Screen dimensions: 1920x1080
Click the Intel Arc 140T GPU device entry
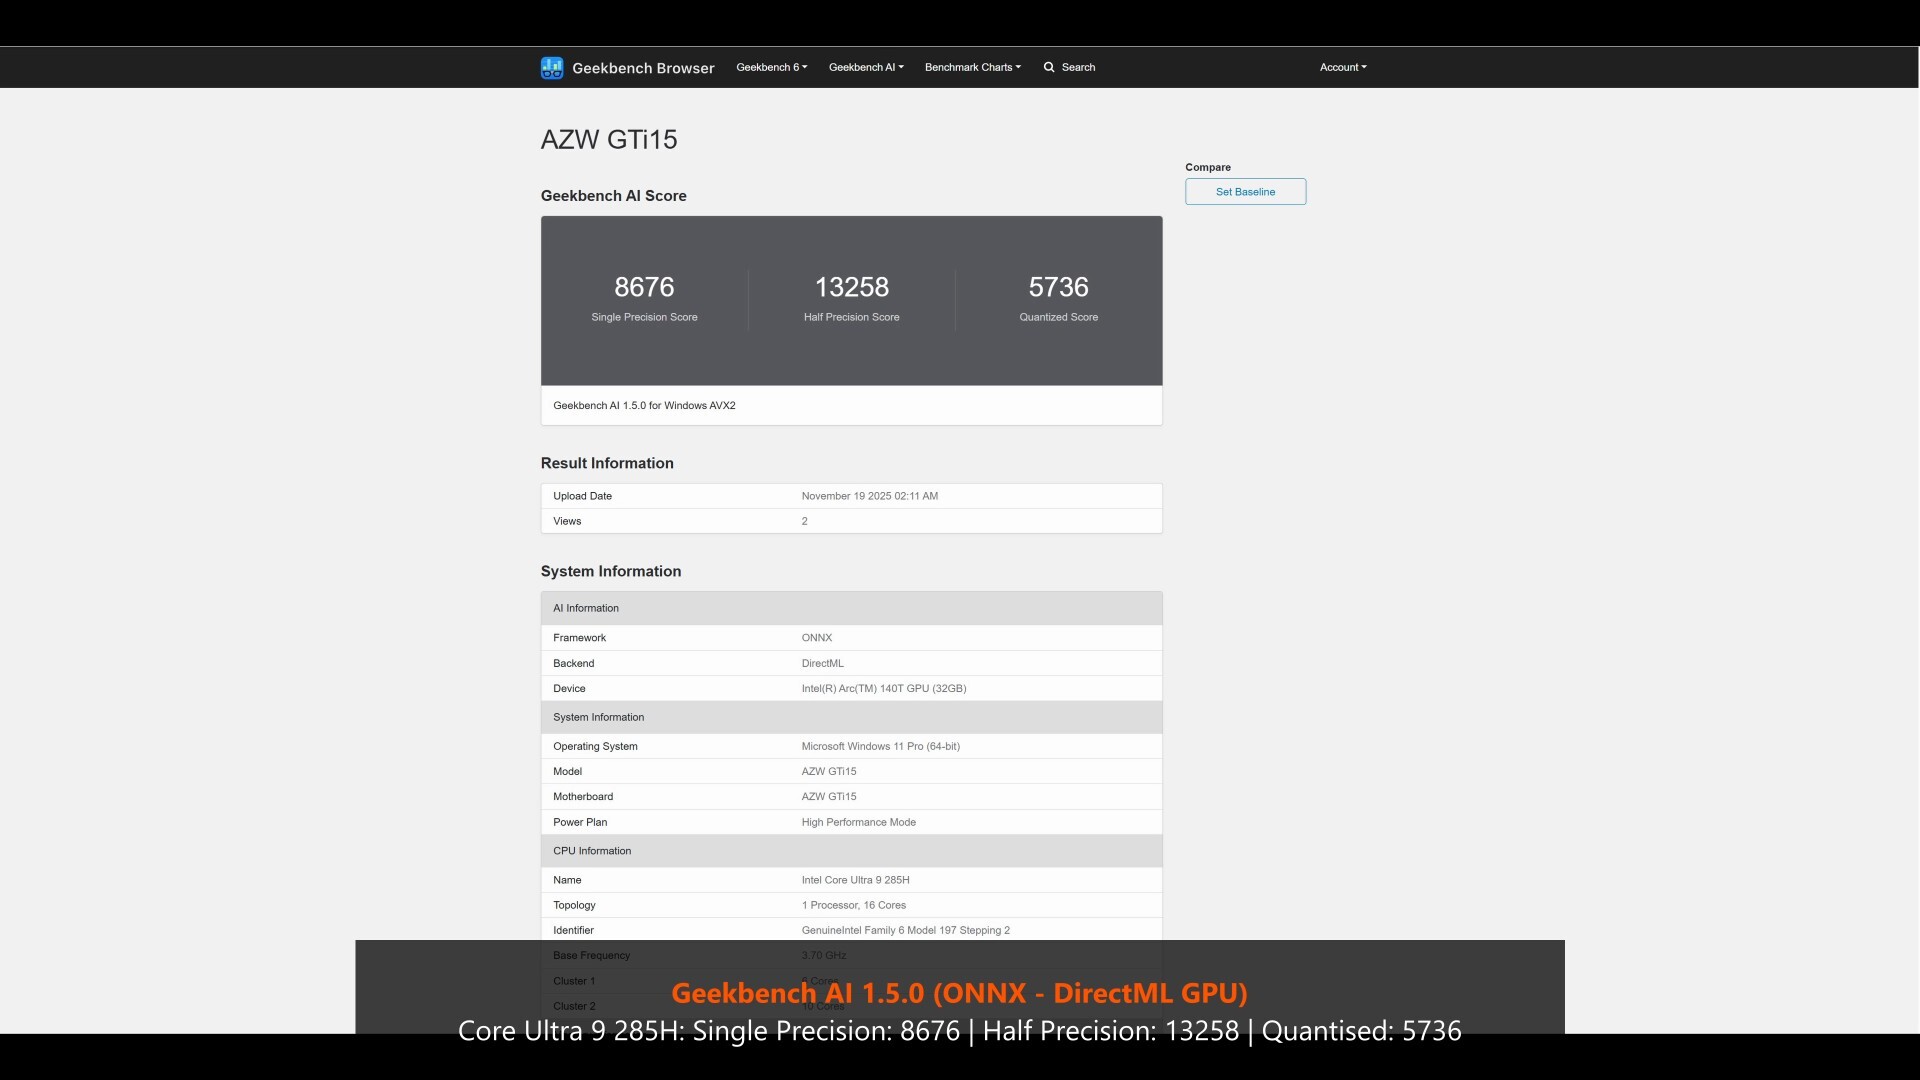[x=884, y=688]
